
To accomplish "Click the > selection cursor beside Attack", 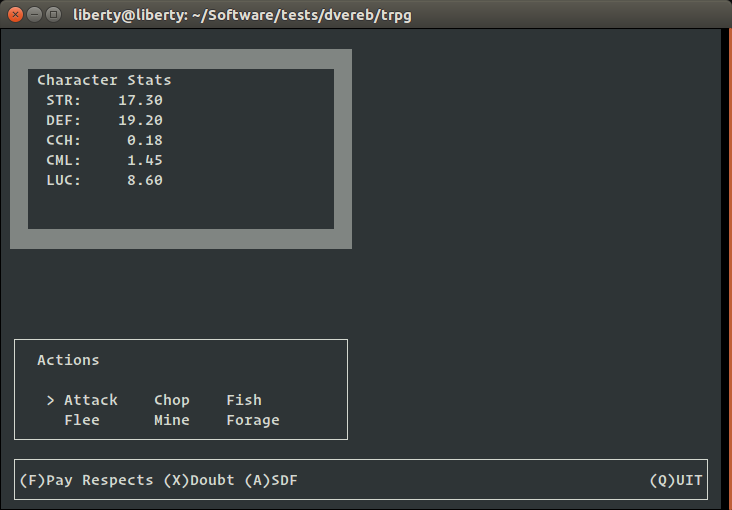I will pos(50,401).
